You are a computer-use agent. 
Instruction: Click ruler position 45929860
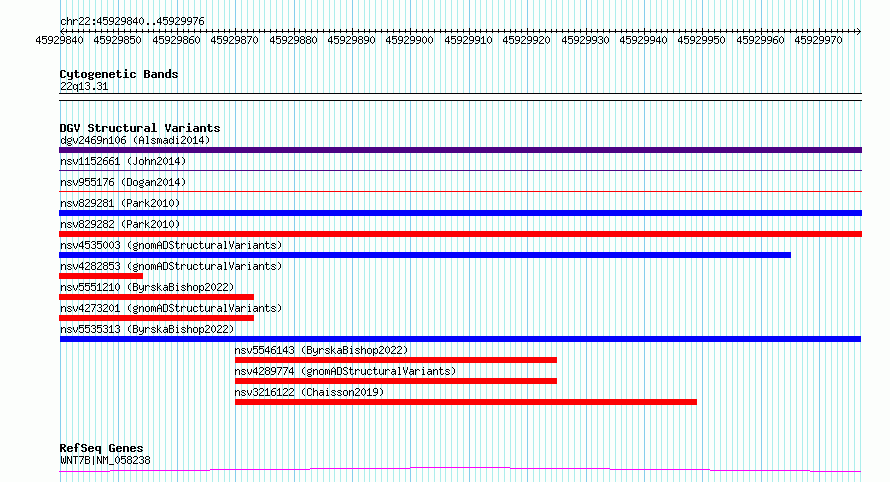click(x=177, y=40)
